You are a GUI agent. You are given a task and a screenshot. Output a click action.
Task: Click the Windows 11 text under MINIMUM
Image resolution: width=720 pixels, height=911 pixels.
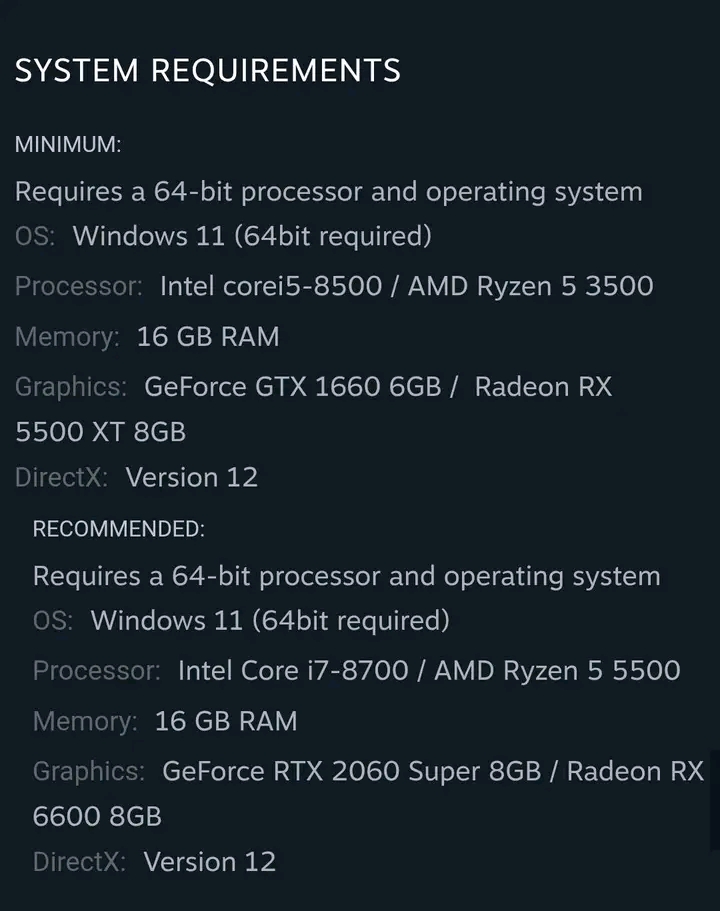point(252,237)
